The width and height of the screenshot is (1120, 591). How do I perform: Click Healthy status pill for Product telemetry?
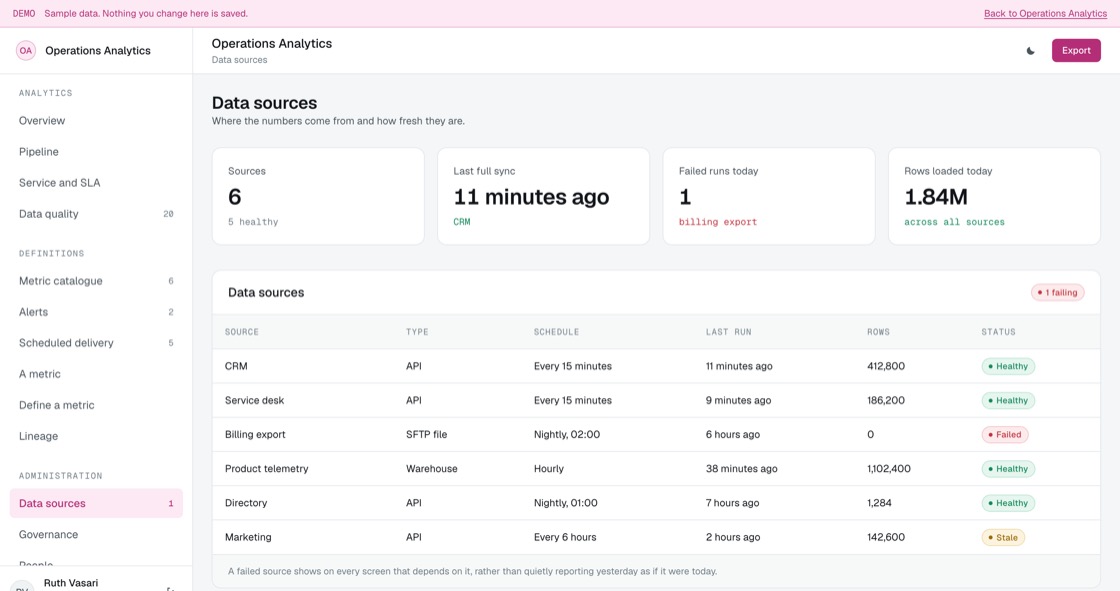click(x=1008, y=470)
